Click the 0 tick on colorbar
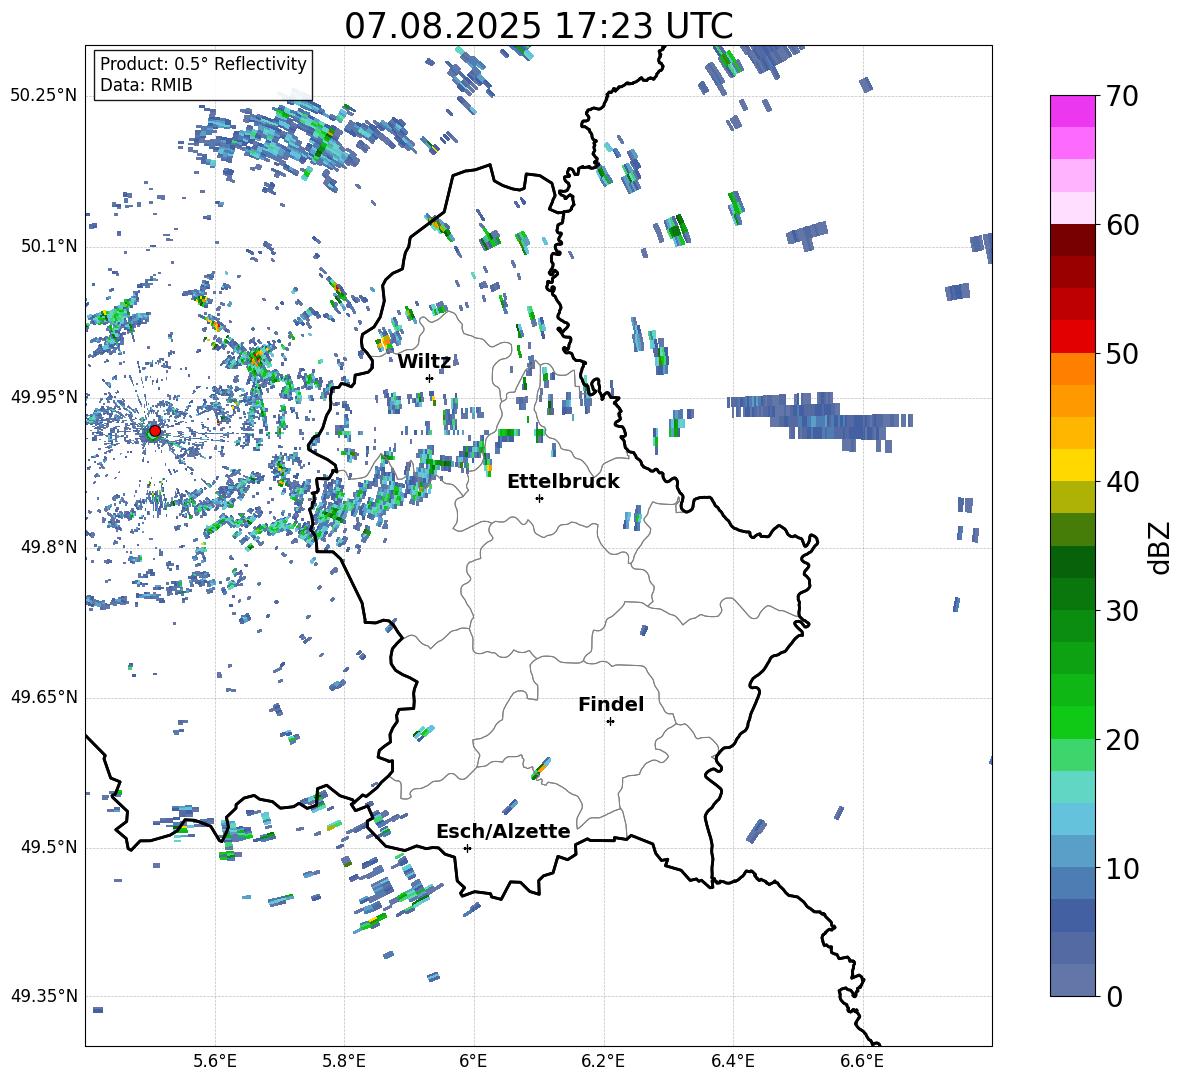 tap(1114, 996)
